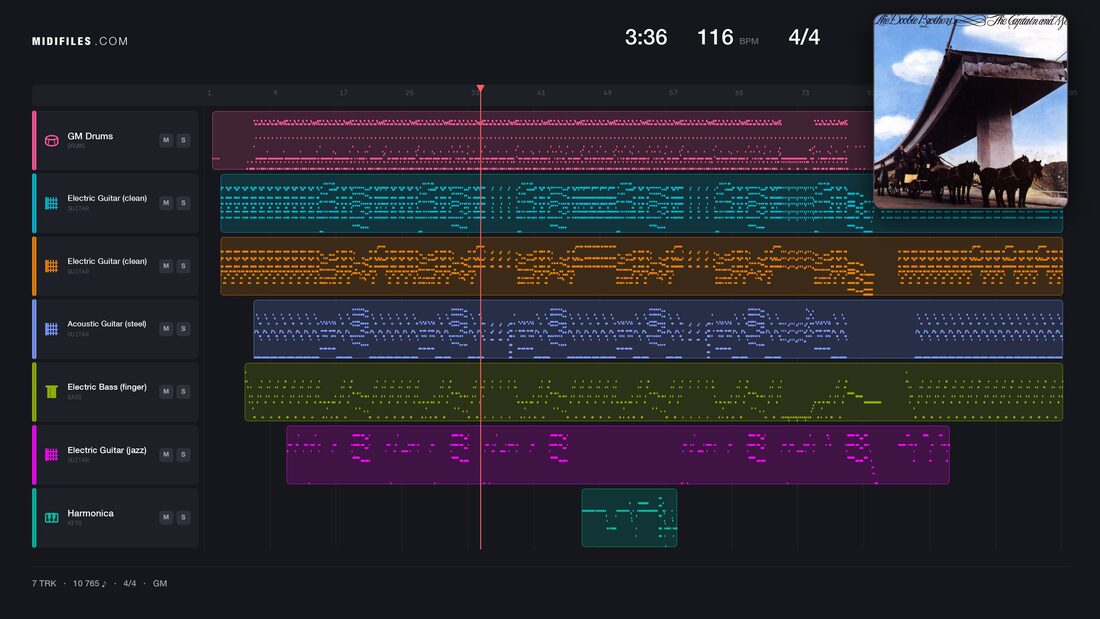Click the 3:36 duration display
Screen dimensions: 1100x619
pyautogui.click(x=646, y=37)
